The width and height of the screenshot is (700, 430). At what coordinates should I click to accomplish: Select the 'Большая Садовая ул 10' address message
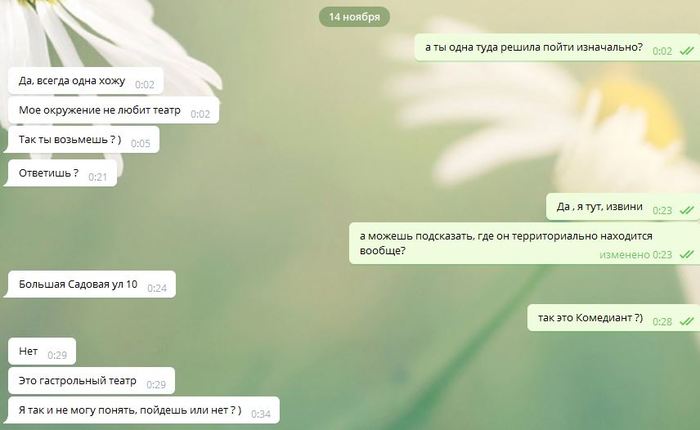coord(90,284)
